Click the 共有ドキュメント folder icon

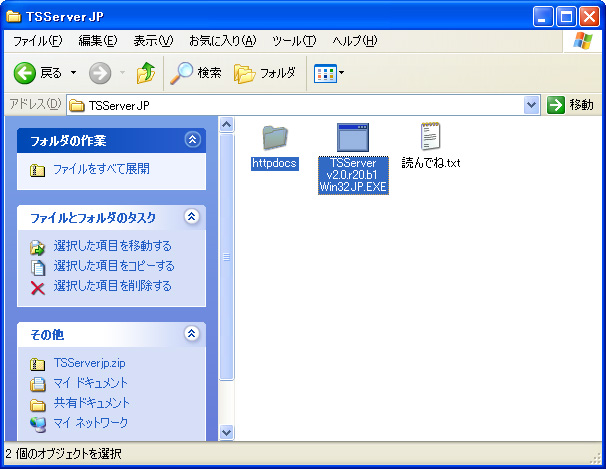pos(38,404)
